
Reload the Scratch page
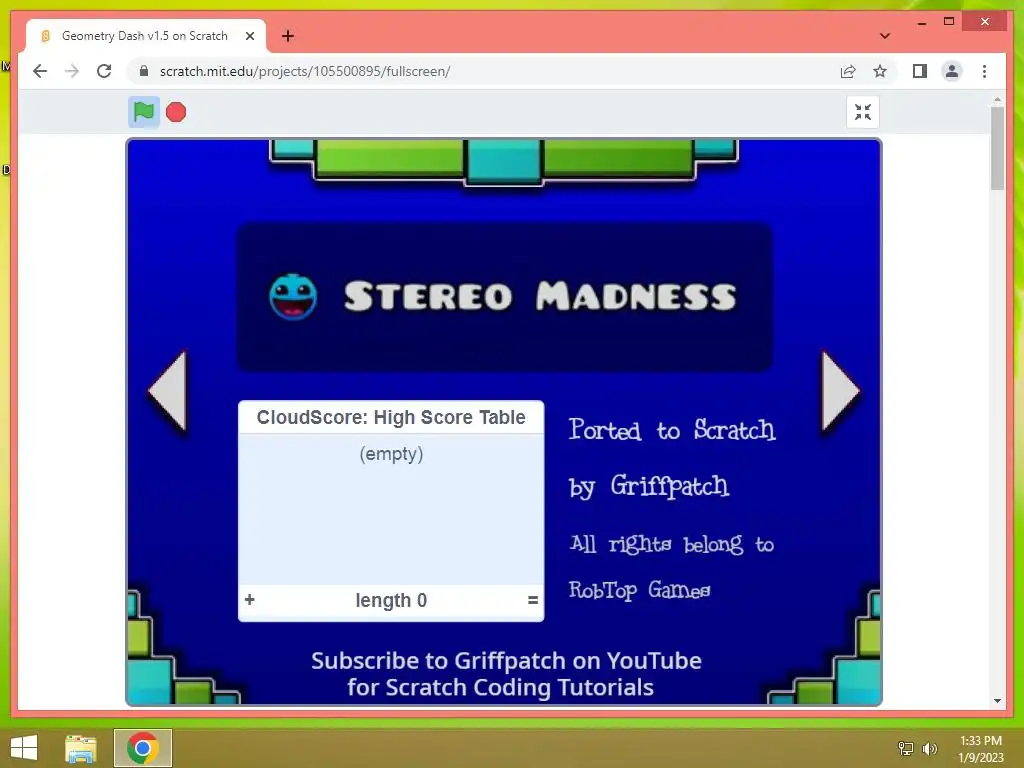click(104, 71)
